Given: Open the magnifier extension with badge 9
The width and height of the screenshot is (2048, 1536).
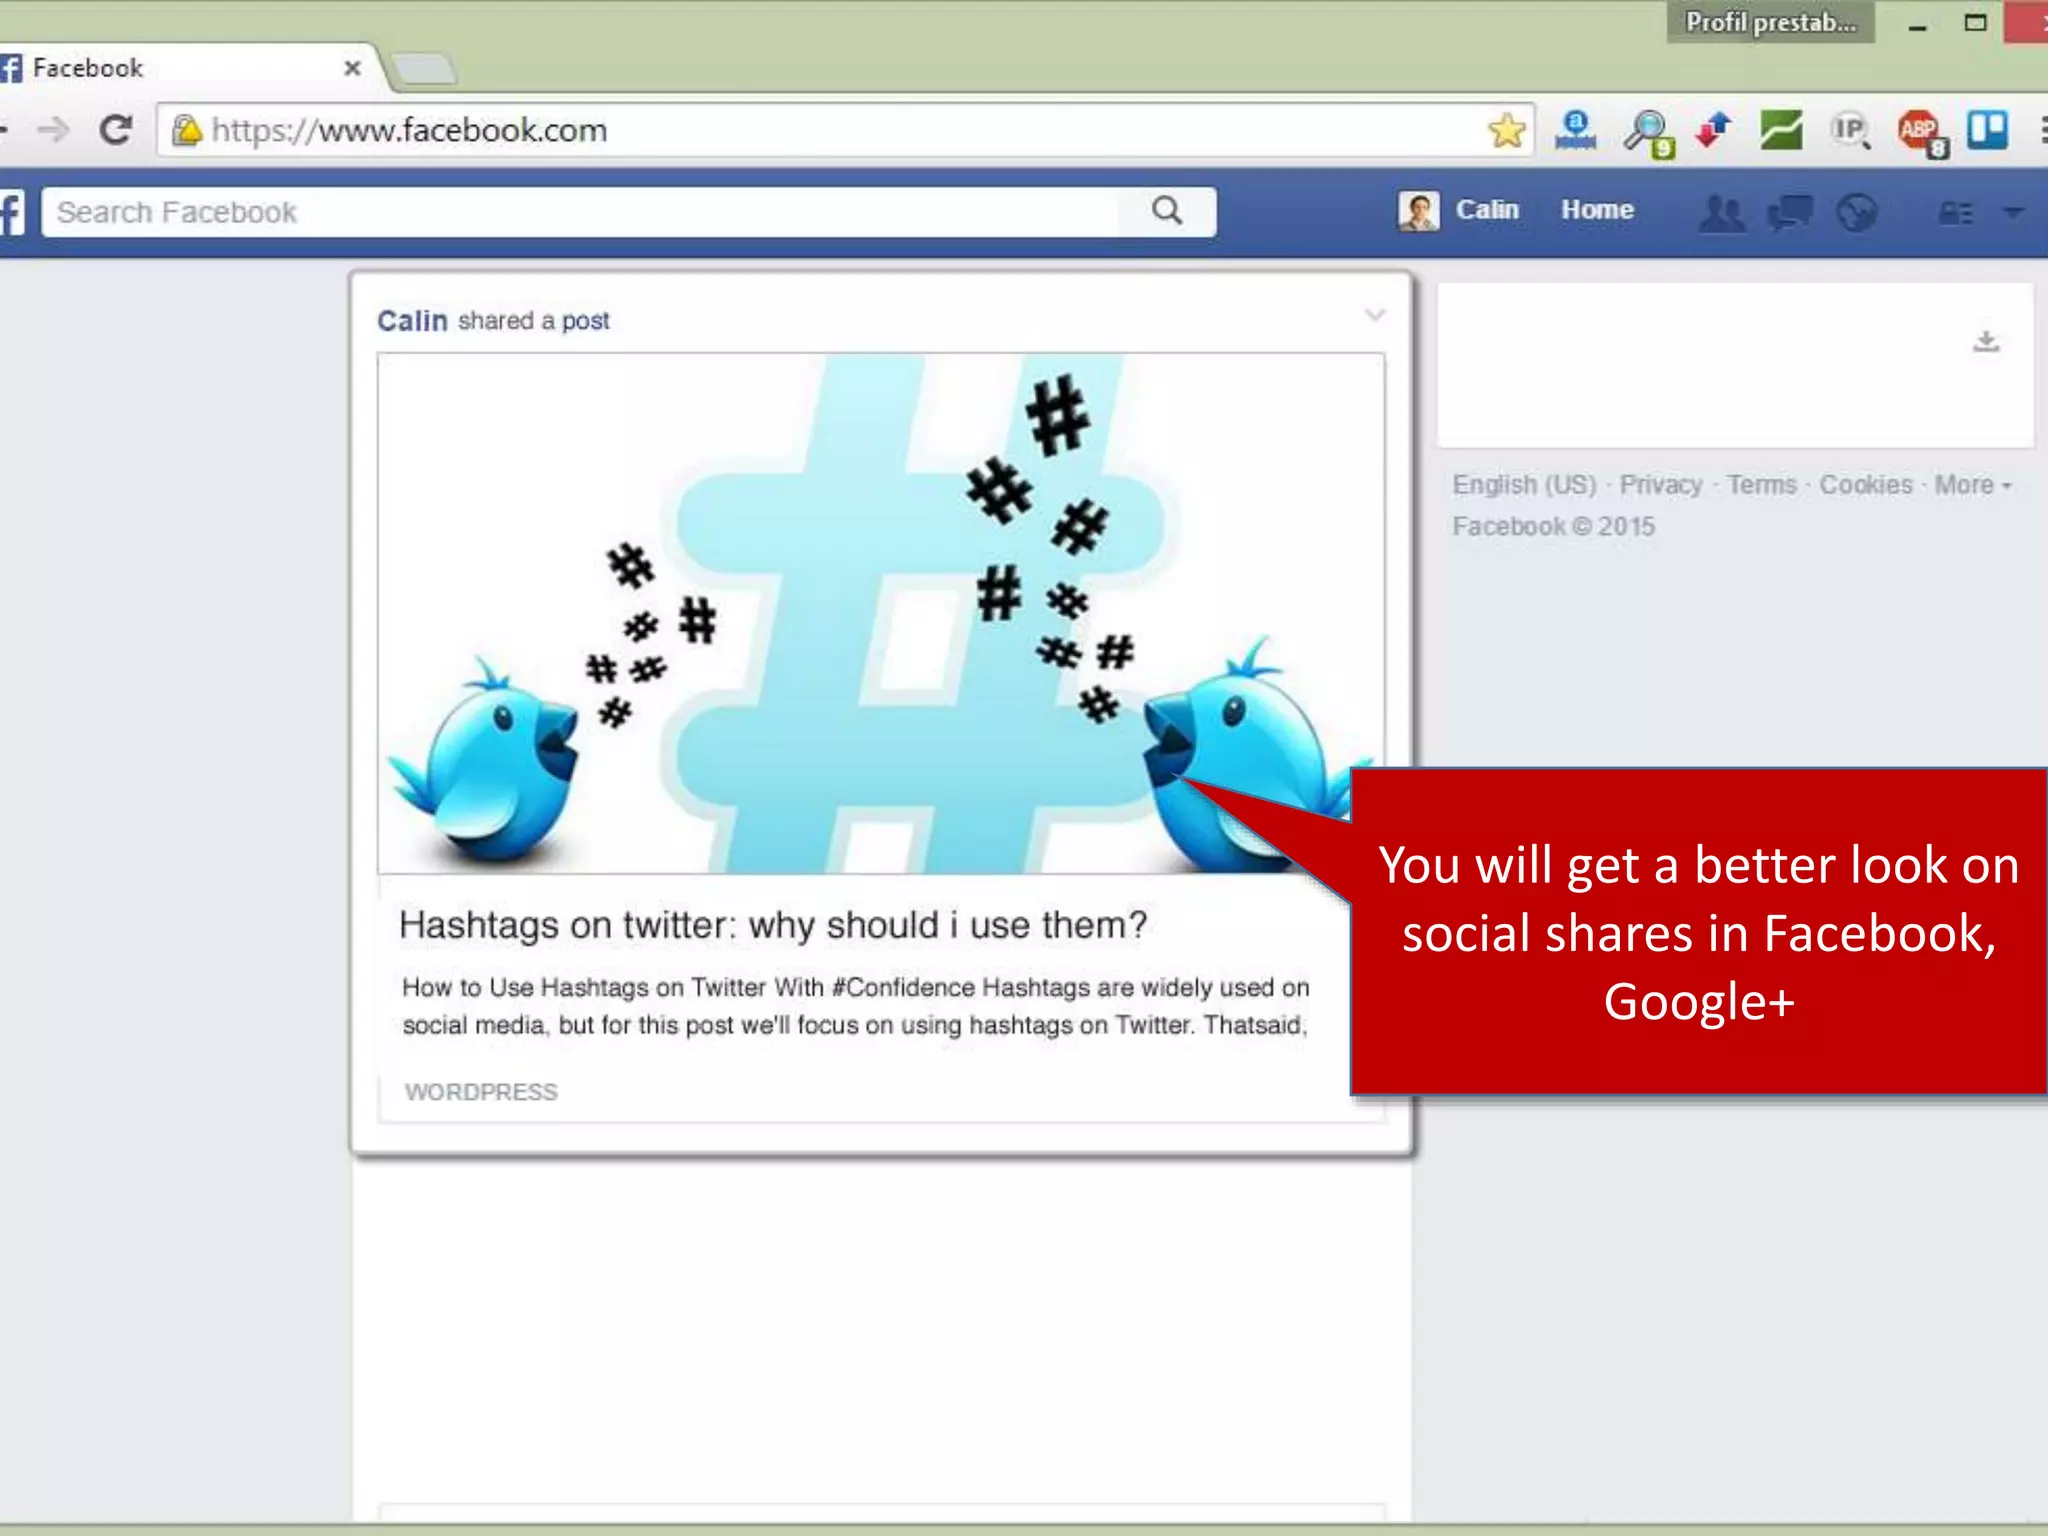Looking at the screenshot, I should (1648, 132).
